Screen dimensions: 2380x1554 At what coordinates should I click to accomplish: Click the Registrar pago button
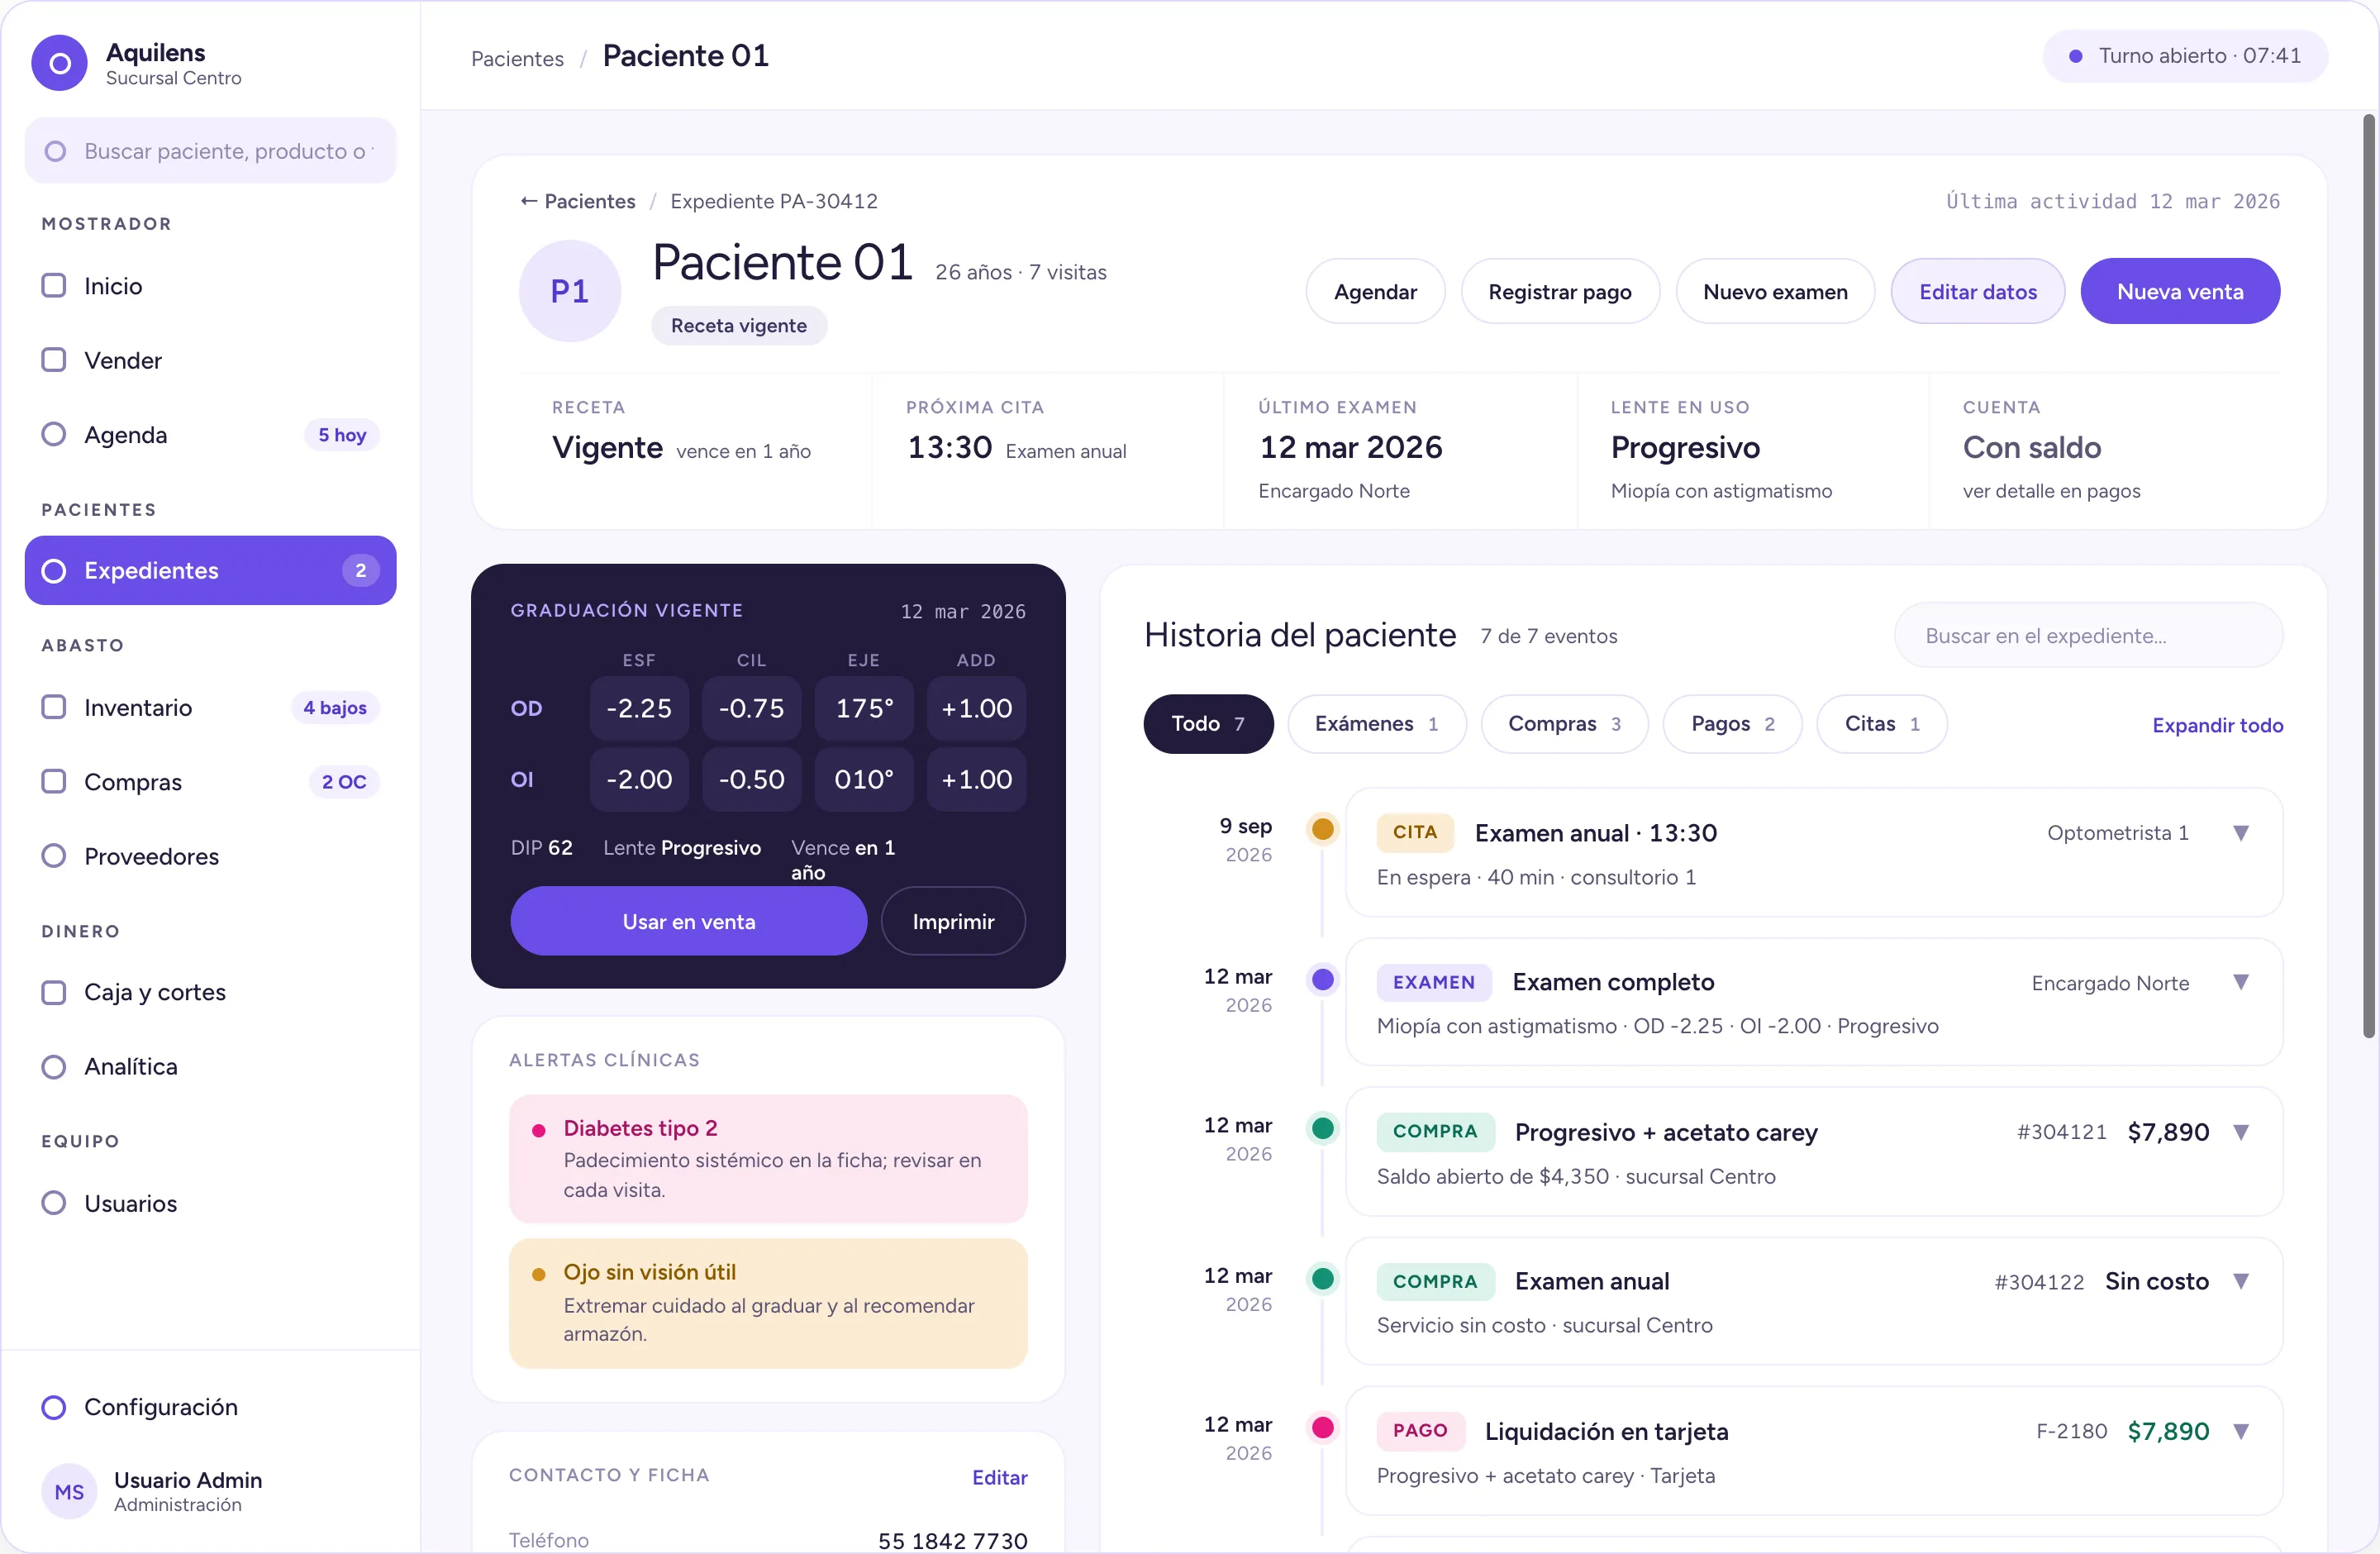(x=1559, y=291)
